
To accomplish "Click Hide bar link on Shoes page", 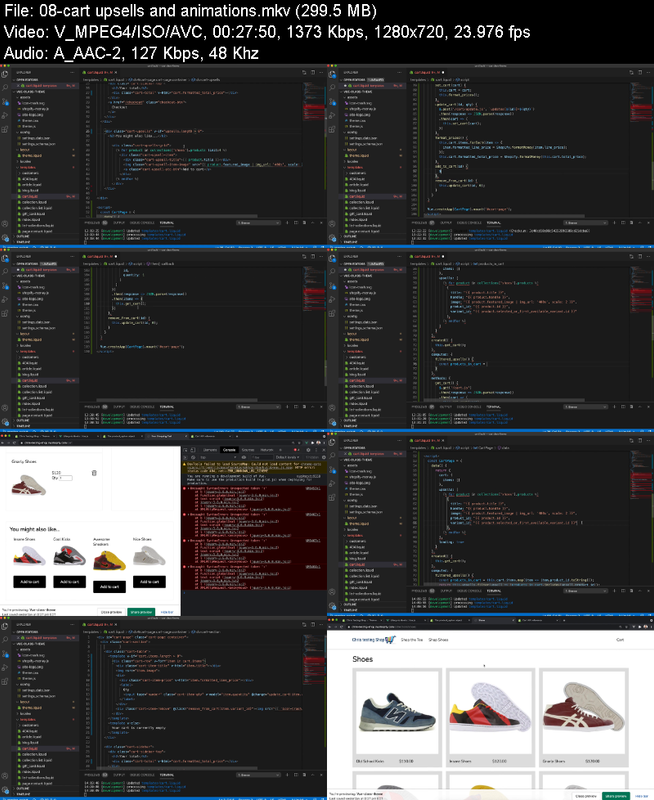I will (641, 796).
